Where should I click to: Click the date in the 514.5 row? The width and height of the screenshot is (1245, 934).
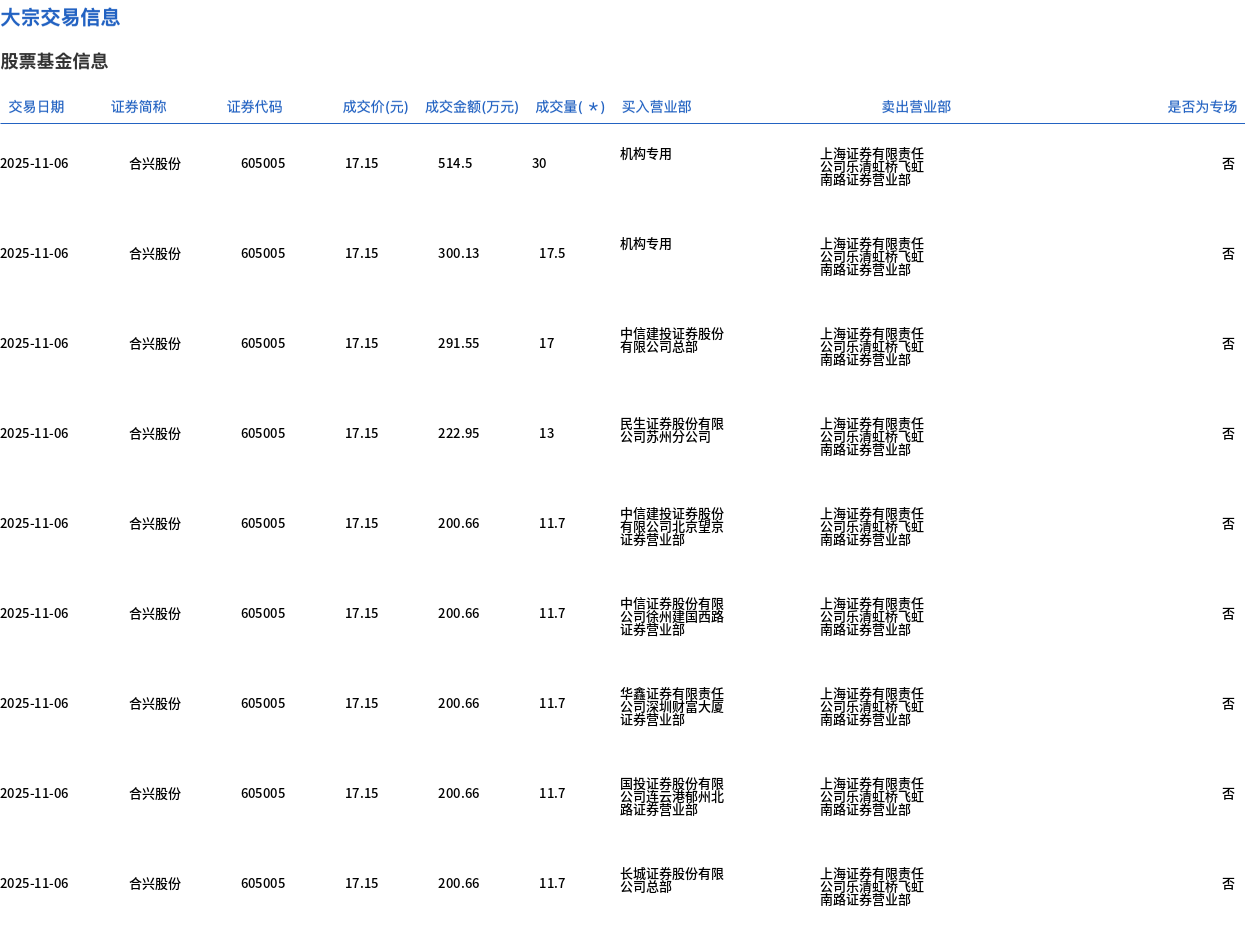tap(34, 163)
